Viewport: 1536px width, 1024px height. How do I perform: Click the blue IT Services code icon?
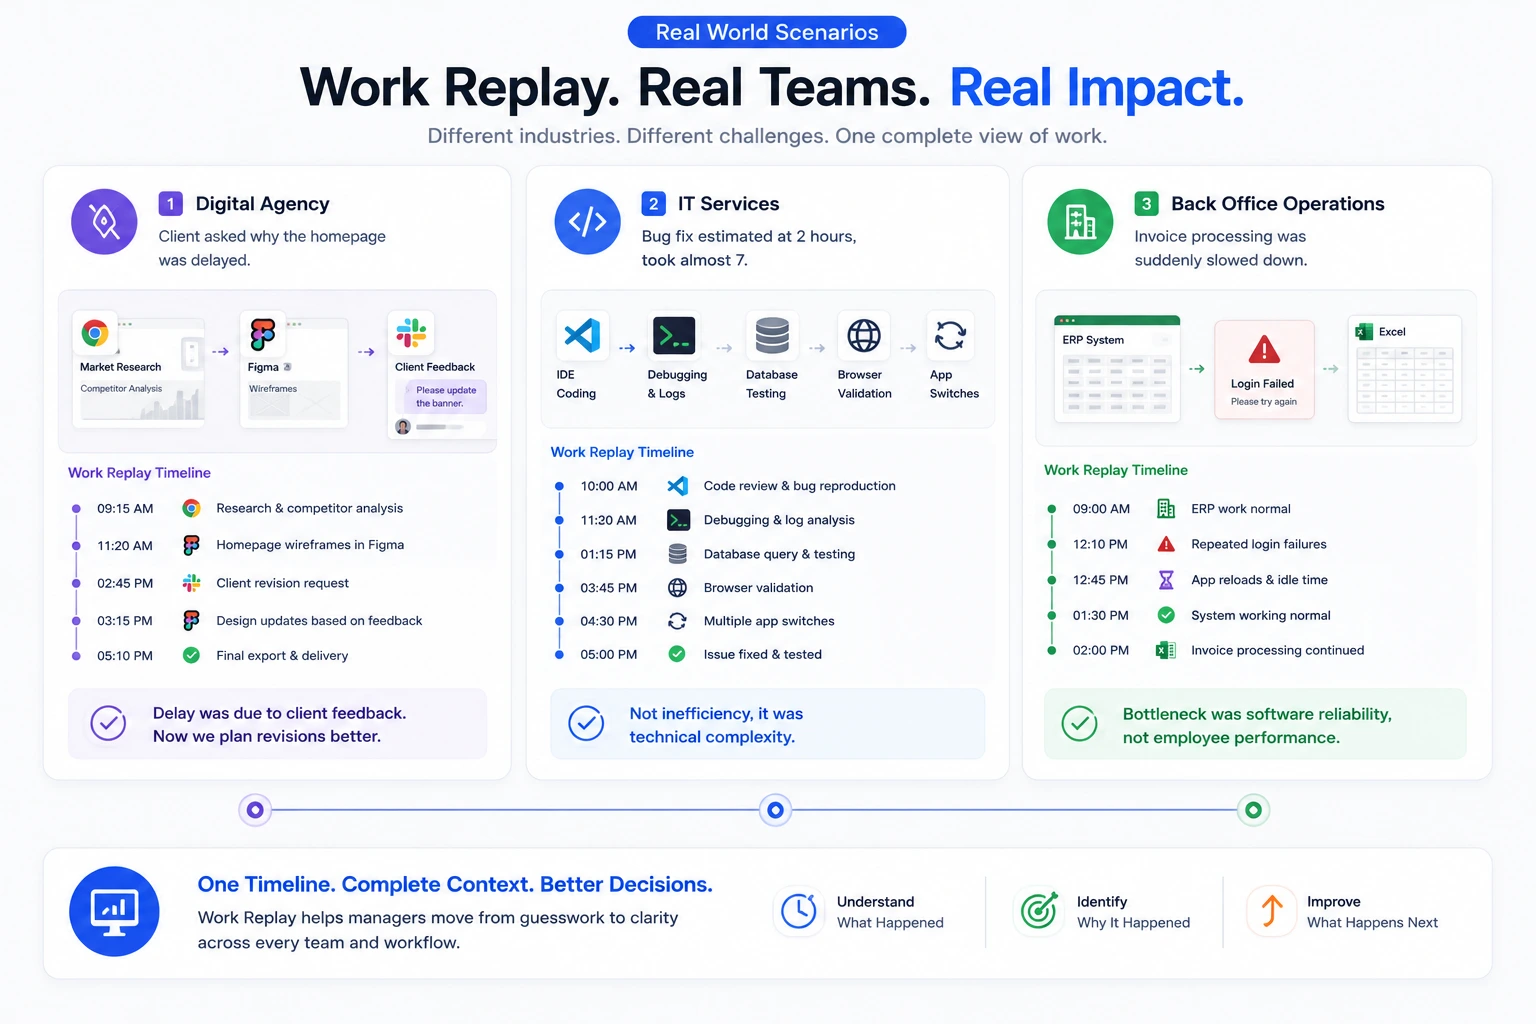click(587, 221)
